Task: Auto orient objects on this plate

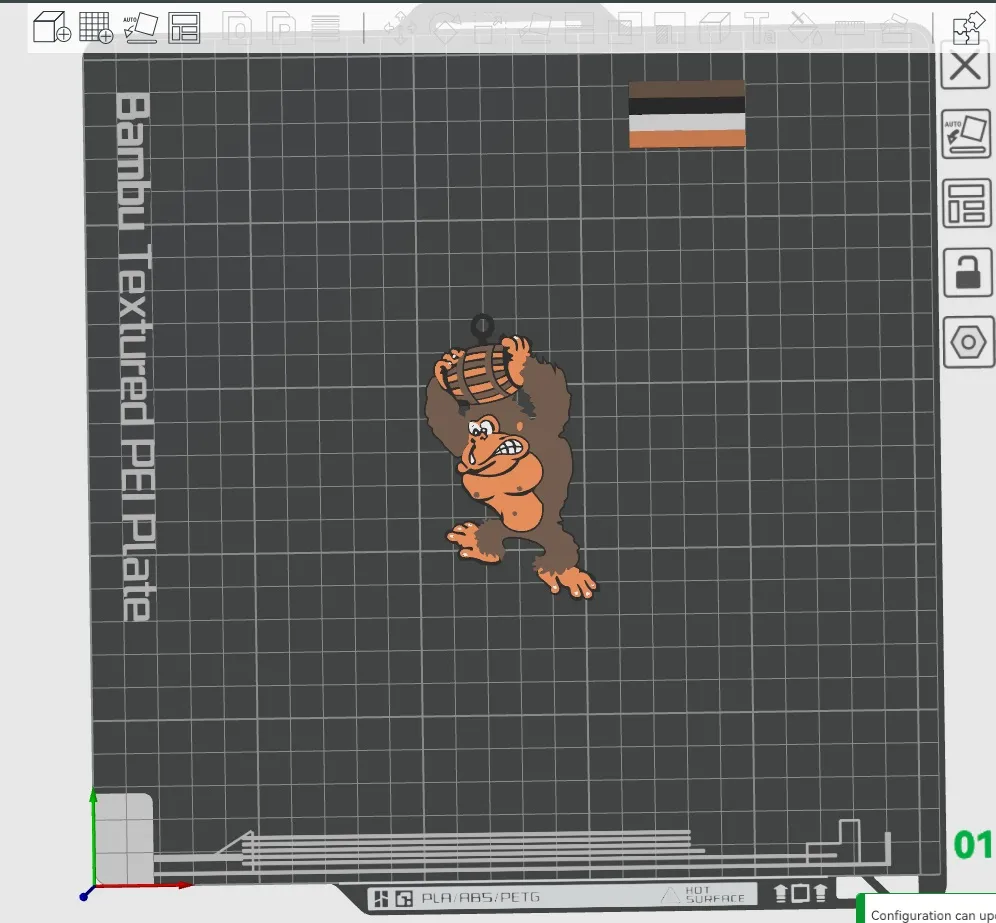Action: pyautogui.click(x=966, y=134)
